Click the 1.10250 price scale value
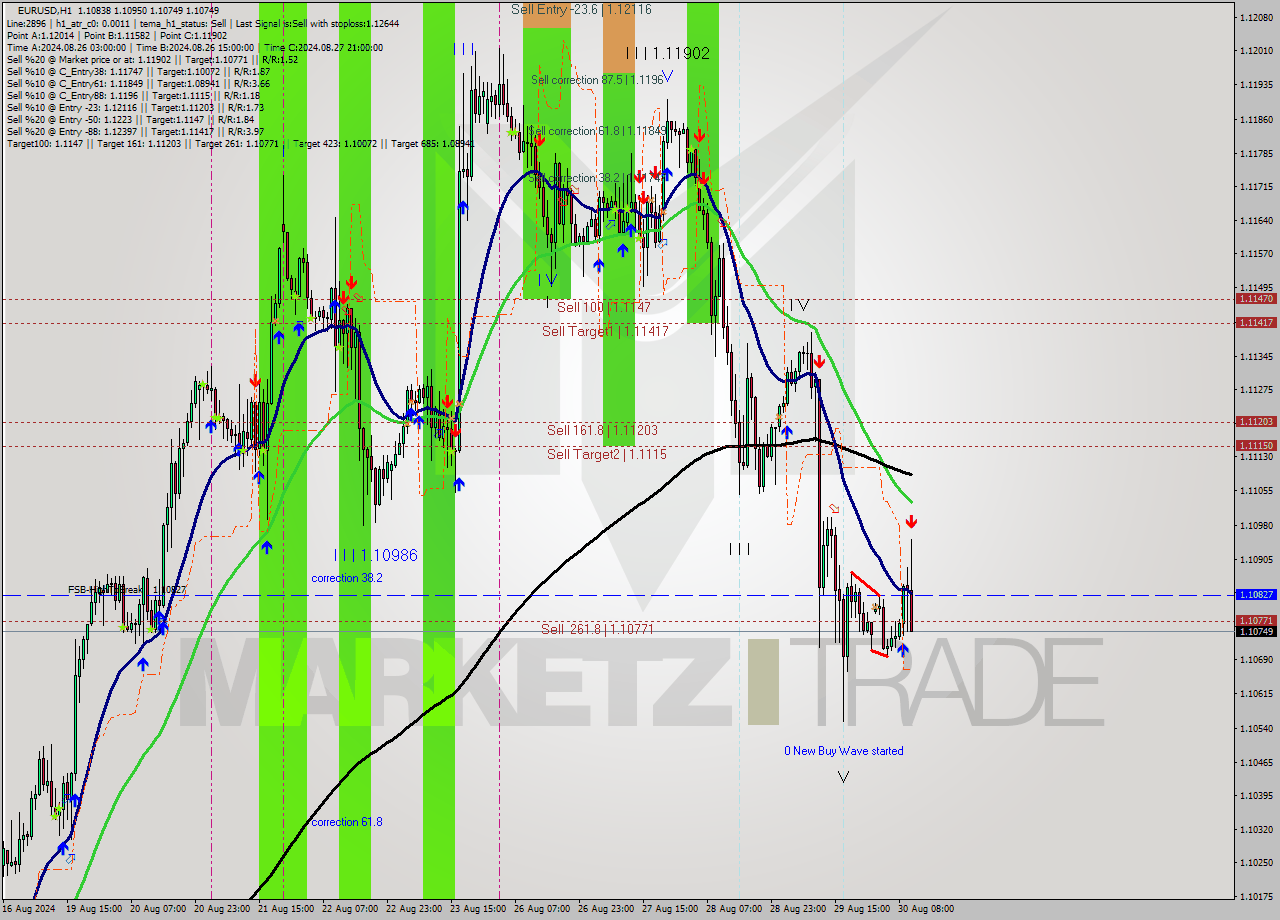1280x920 pixels. pyautogui.click(x=1256, y=862)
